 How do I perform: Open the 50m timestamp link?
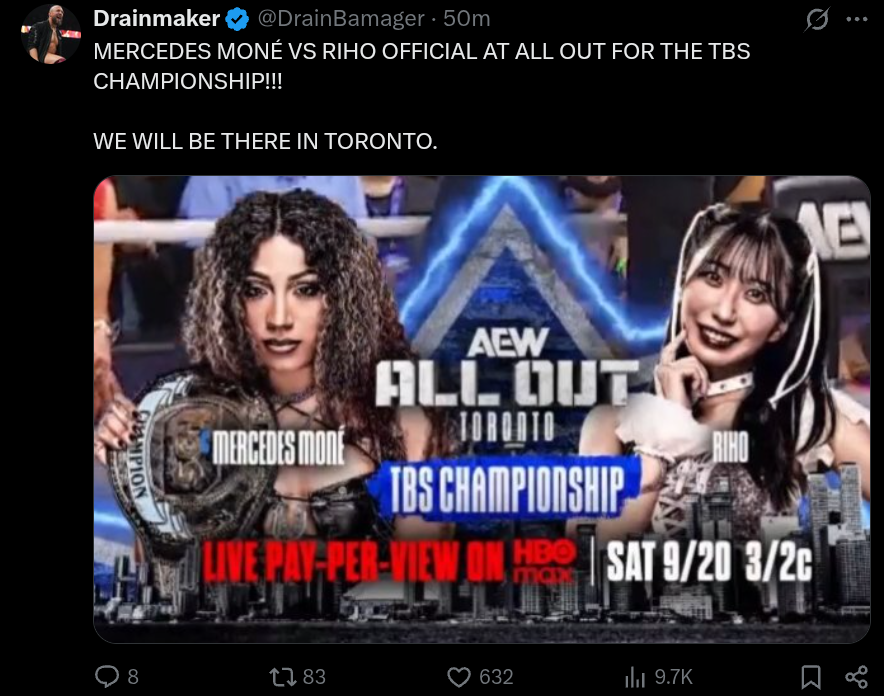[466, 19]
